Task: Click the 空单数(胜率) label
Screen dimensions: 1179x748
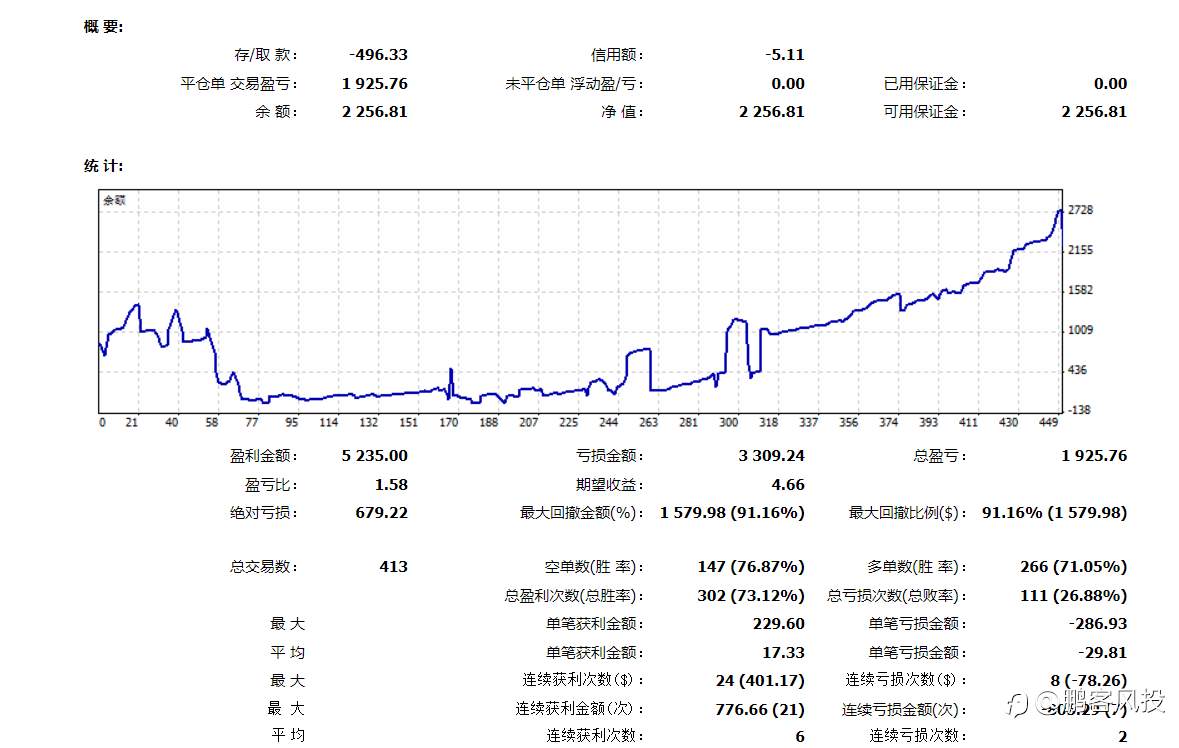Action: click(x=594, y=567)
